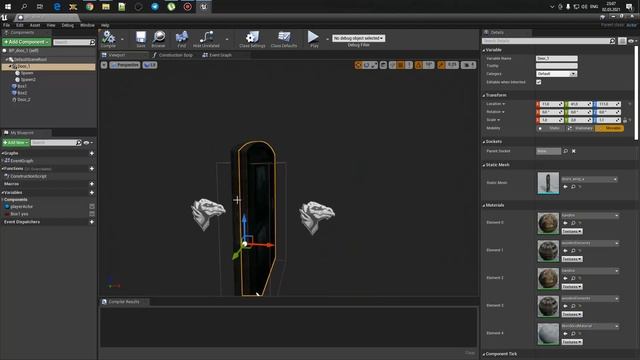Open the Edit menu
The width and height of the screenshot is (640, 360).
20,25
